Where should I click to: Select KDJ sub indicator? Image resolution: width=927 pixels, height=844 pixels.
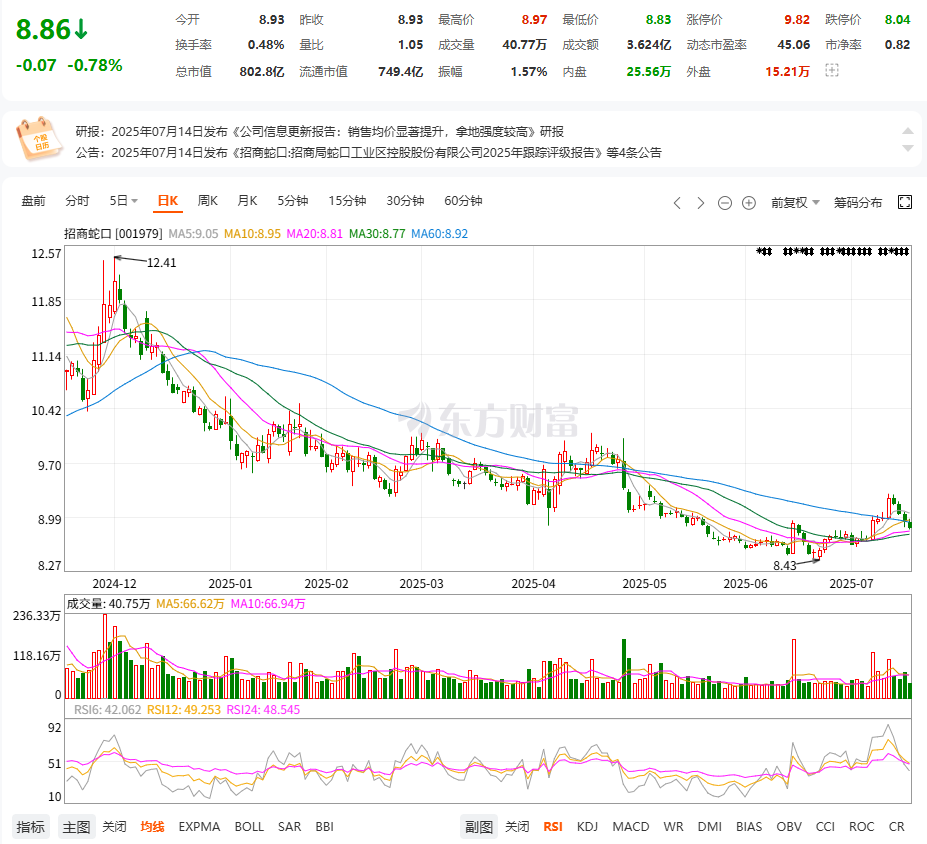587,826
